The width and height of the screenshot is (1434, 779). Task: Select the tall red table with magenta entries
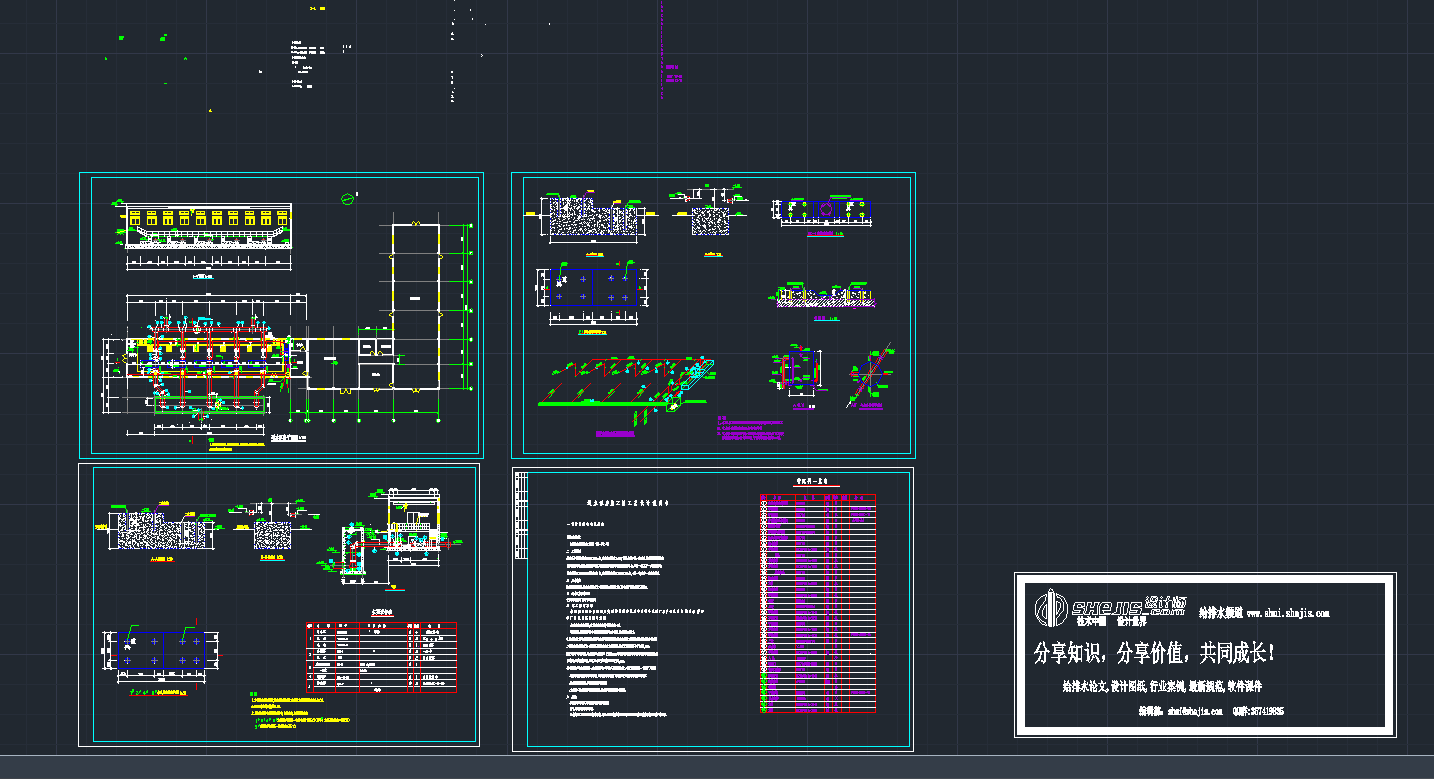point(818,603)
